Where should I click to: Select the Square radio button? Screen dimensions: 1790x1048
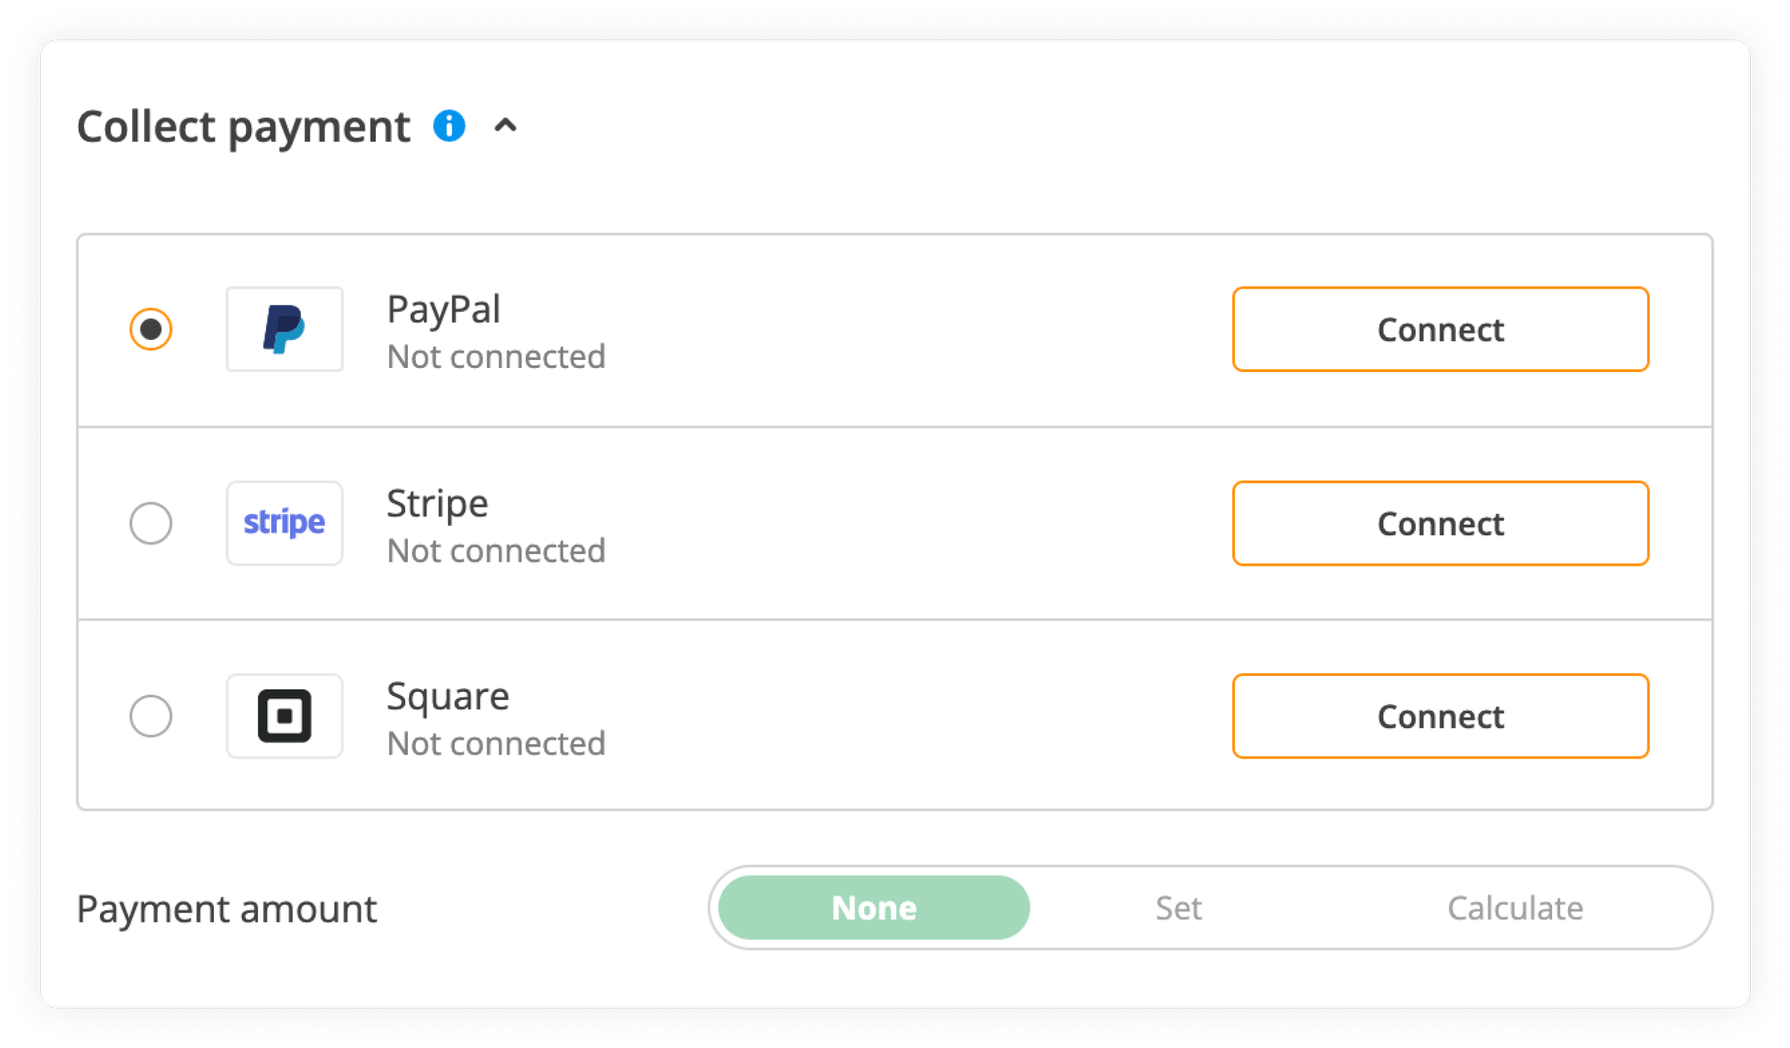151,716
